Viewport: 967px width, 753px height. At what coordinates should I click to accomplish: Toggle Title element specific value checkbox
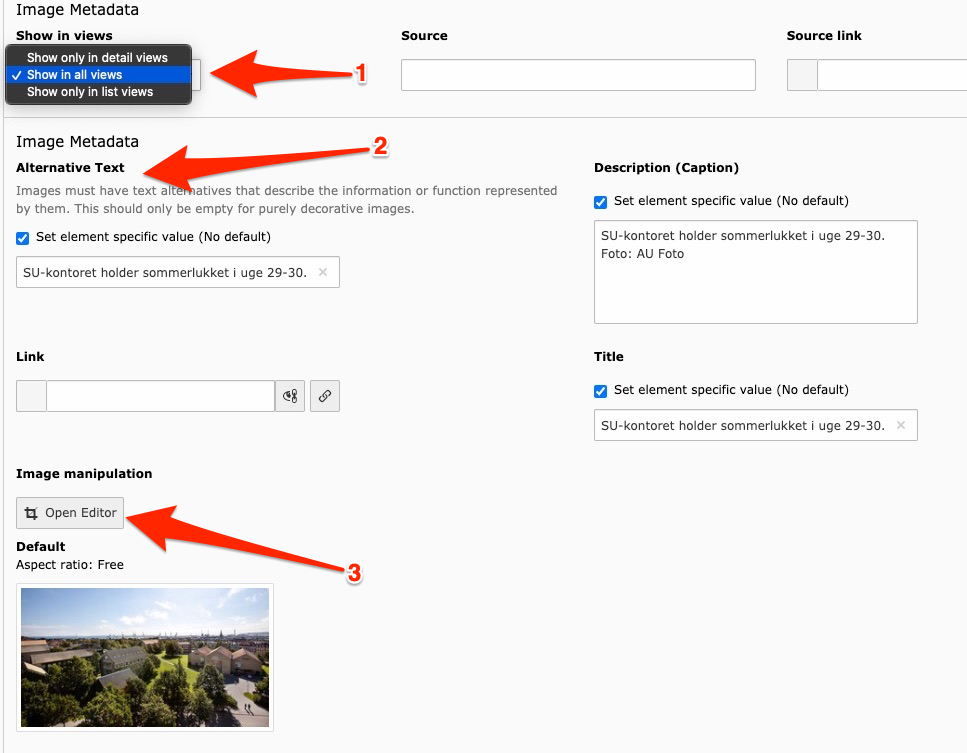click(601, 390)
